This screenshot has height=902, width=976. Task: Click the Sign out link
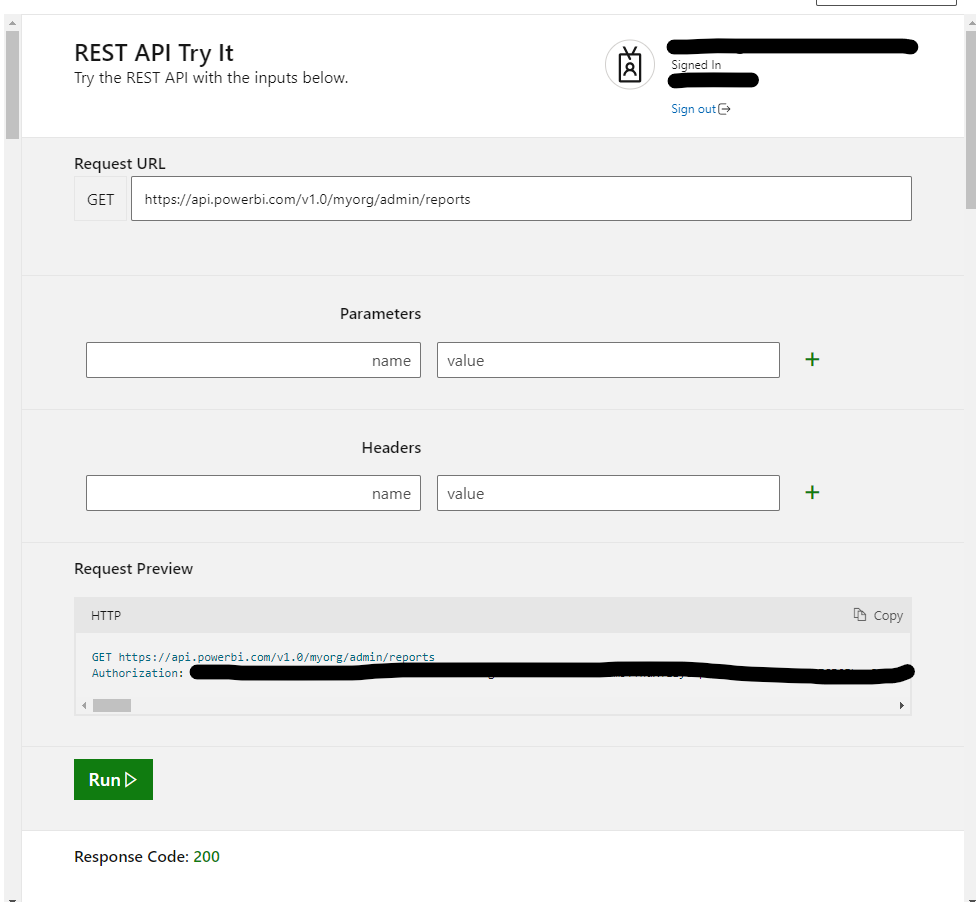(x=700, y=109)
